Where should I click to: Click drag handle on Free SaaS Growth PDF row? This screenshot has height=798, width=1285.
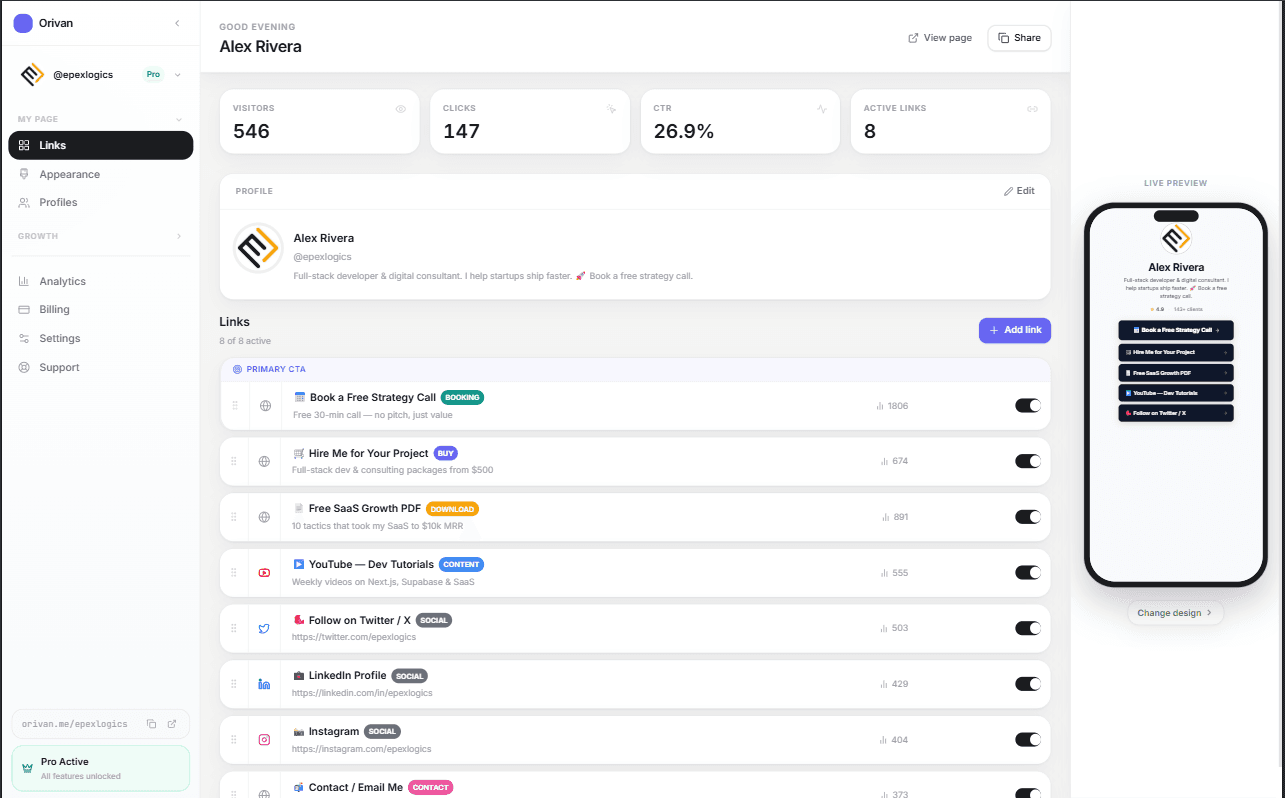coord(235,517)
